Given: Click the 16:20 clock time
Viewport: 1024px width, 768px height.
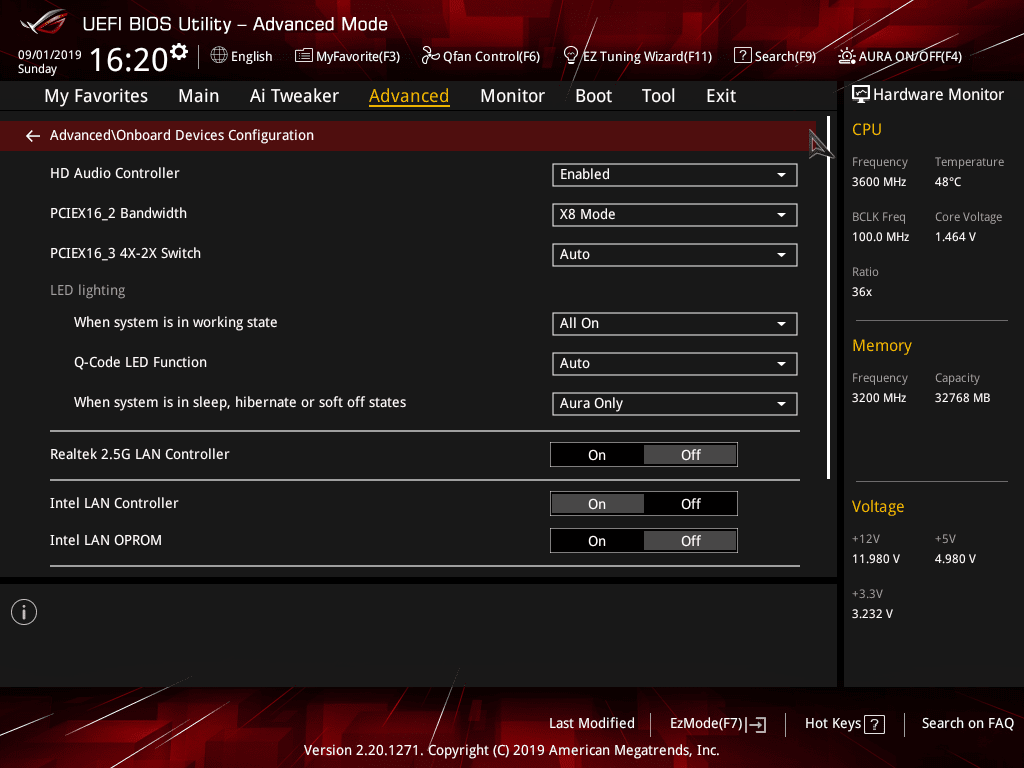Looking at the screenshot, I should coord(129,59).
